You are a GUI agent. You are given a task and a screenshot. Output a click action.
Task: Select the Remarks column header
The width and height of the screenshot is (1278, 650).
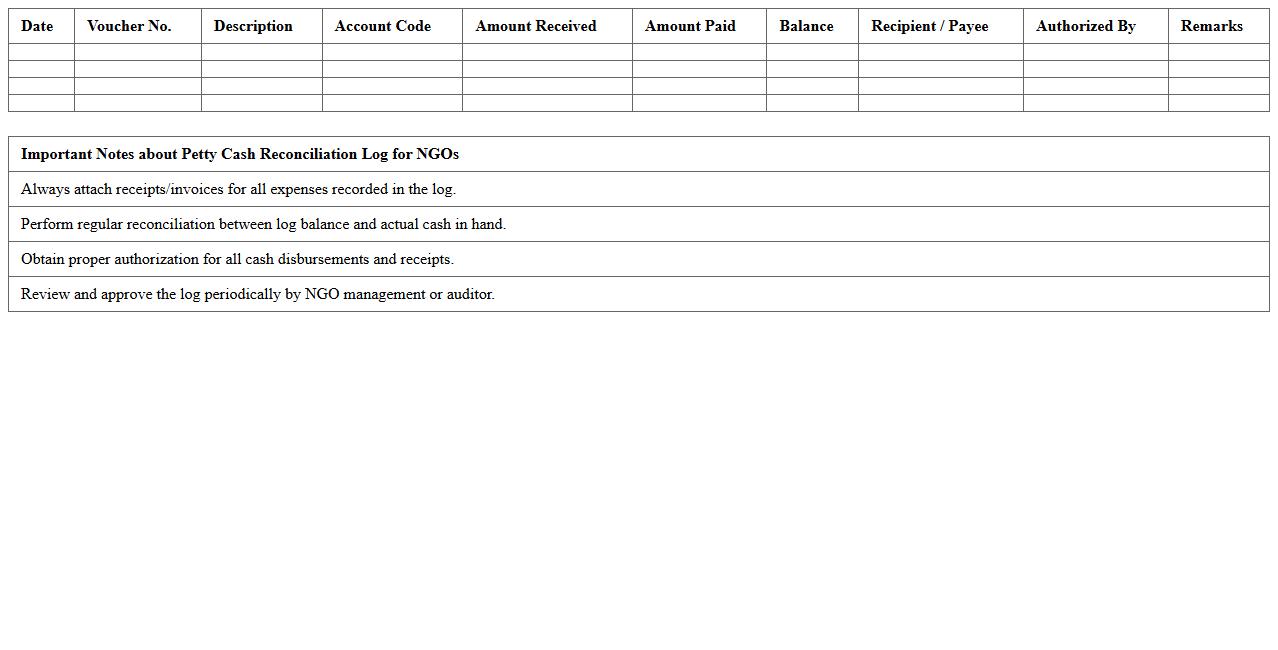[x=1211, y=26]
